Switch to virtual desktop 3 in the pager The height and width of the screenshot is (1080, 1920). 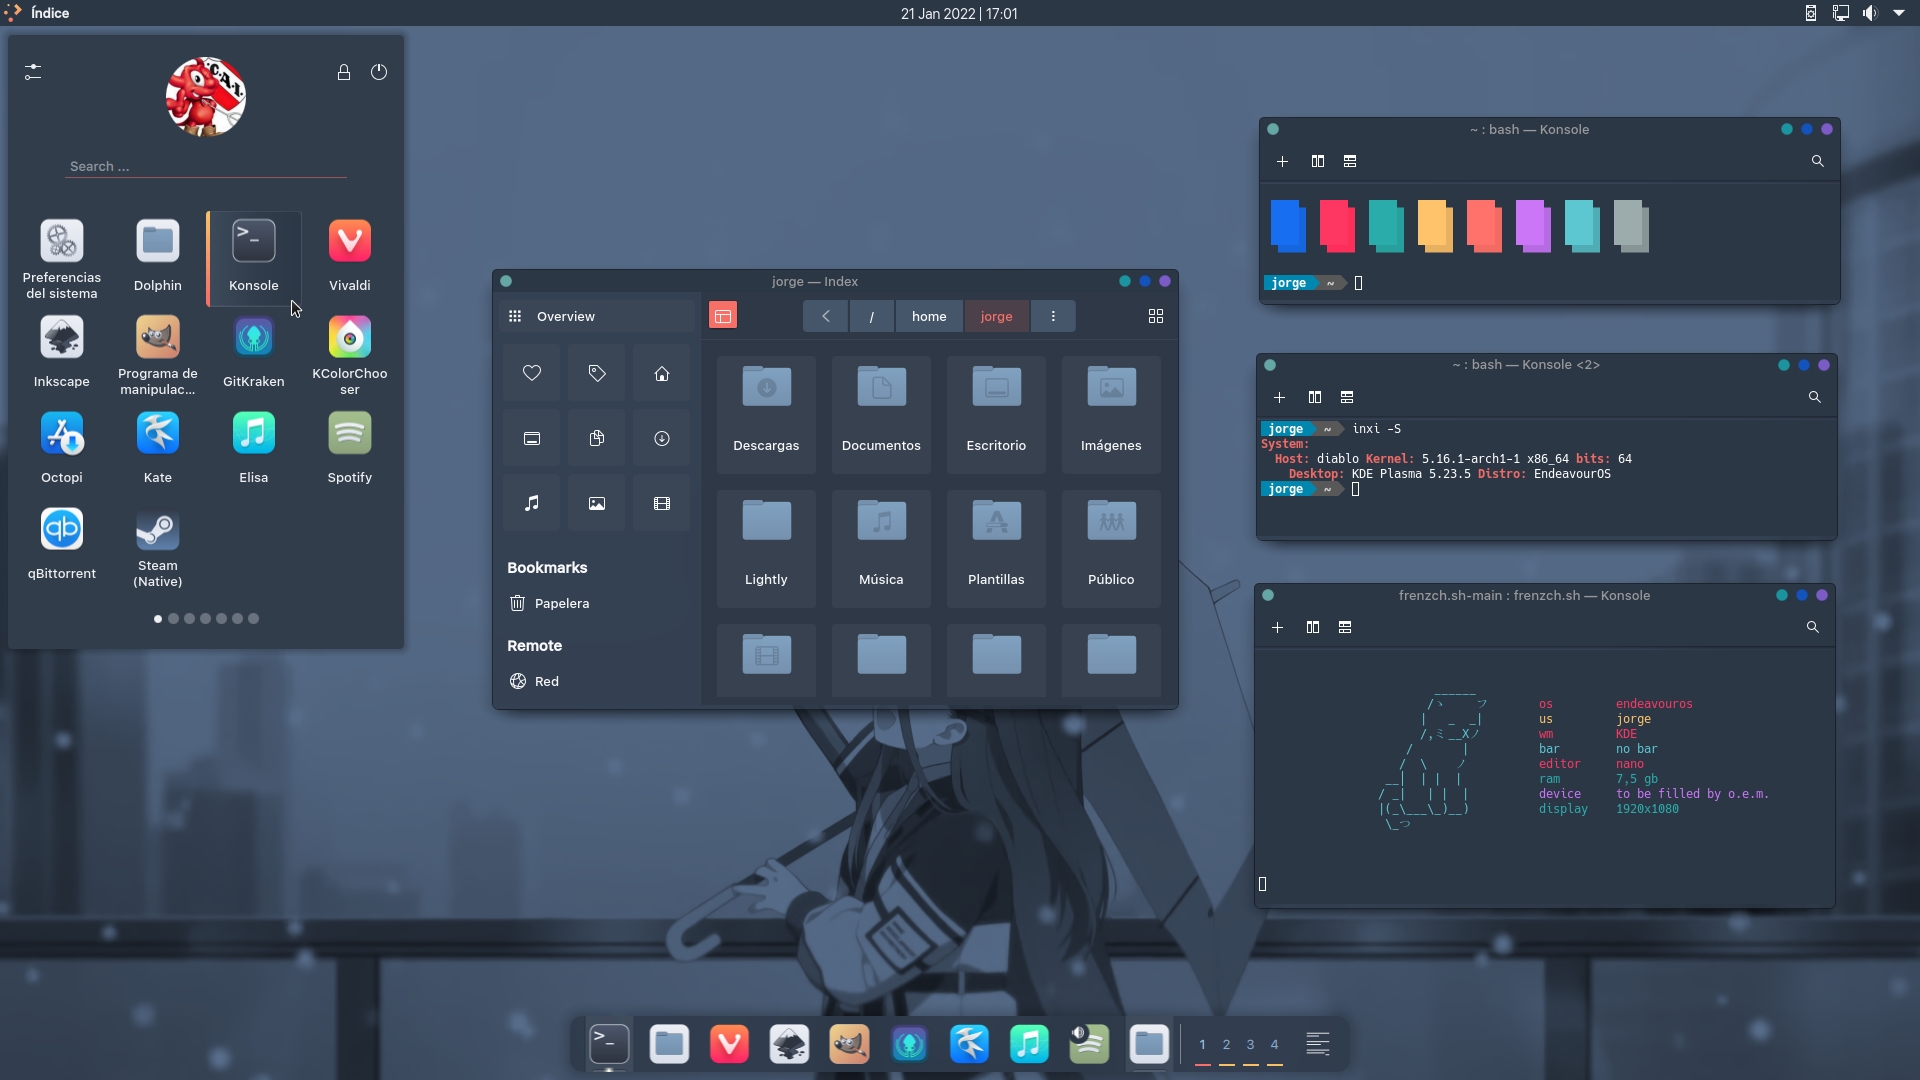point(1250,1046)
